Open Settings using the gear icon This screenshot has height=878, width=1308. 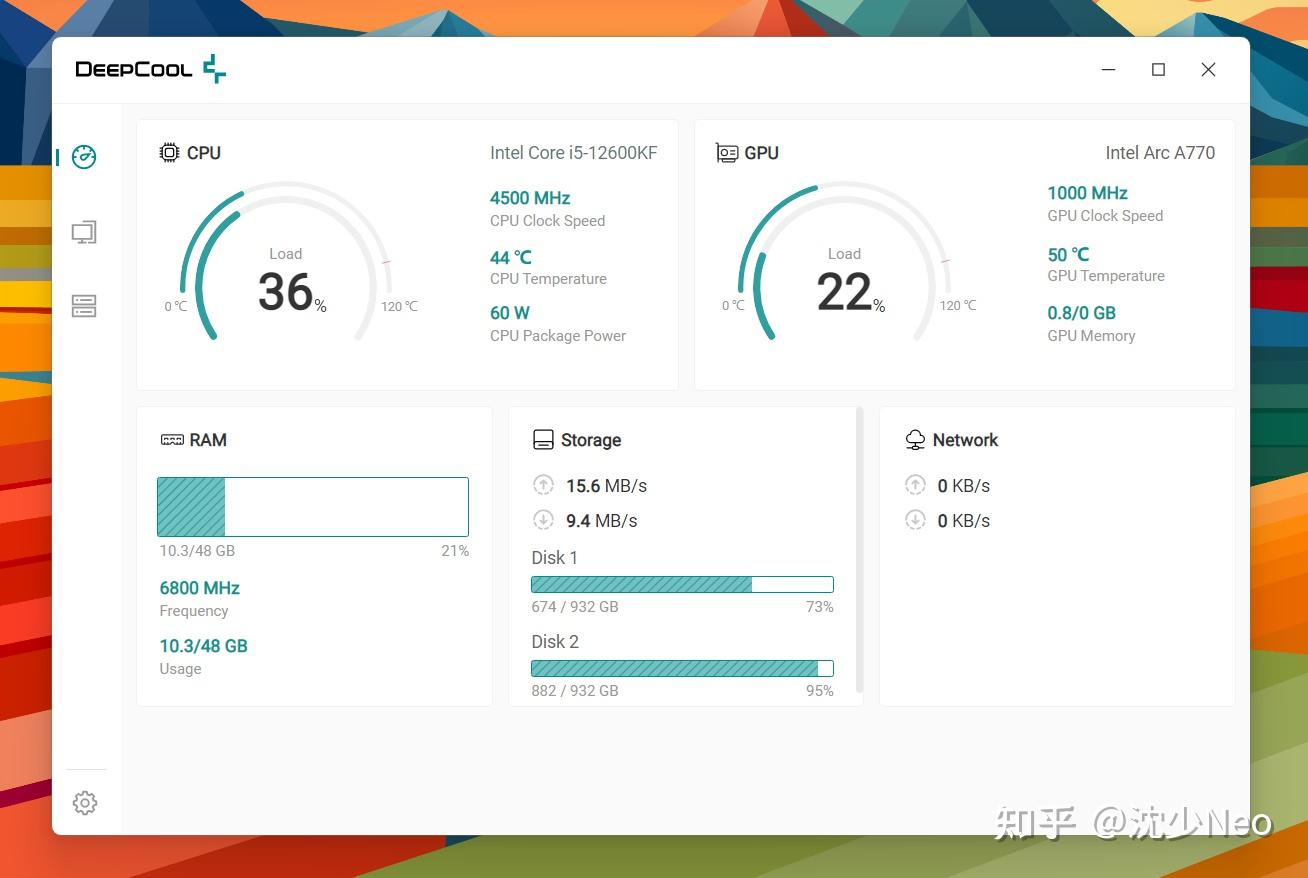[84, 802]
